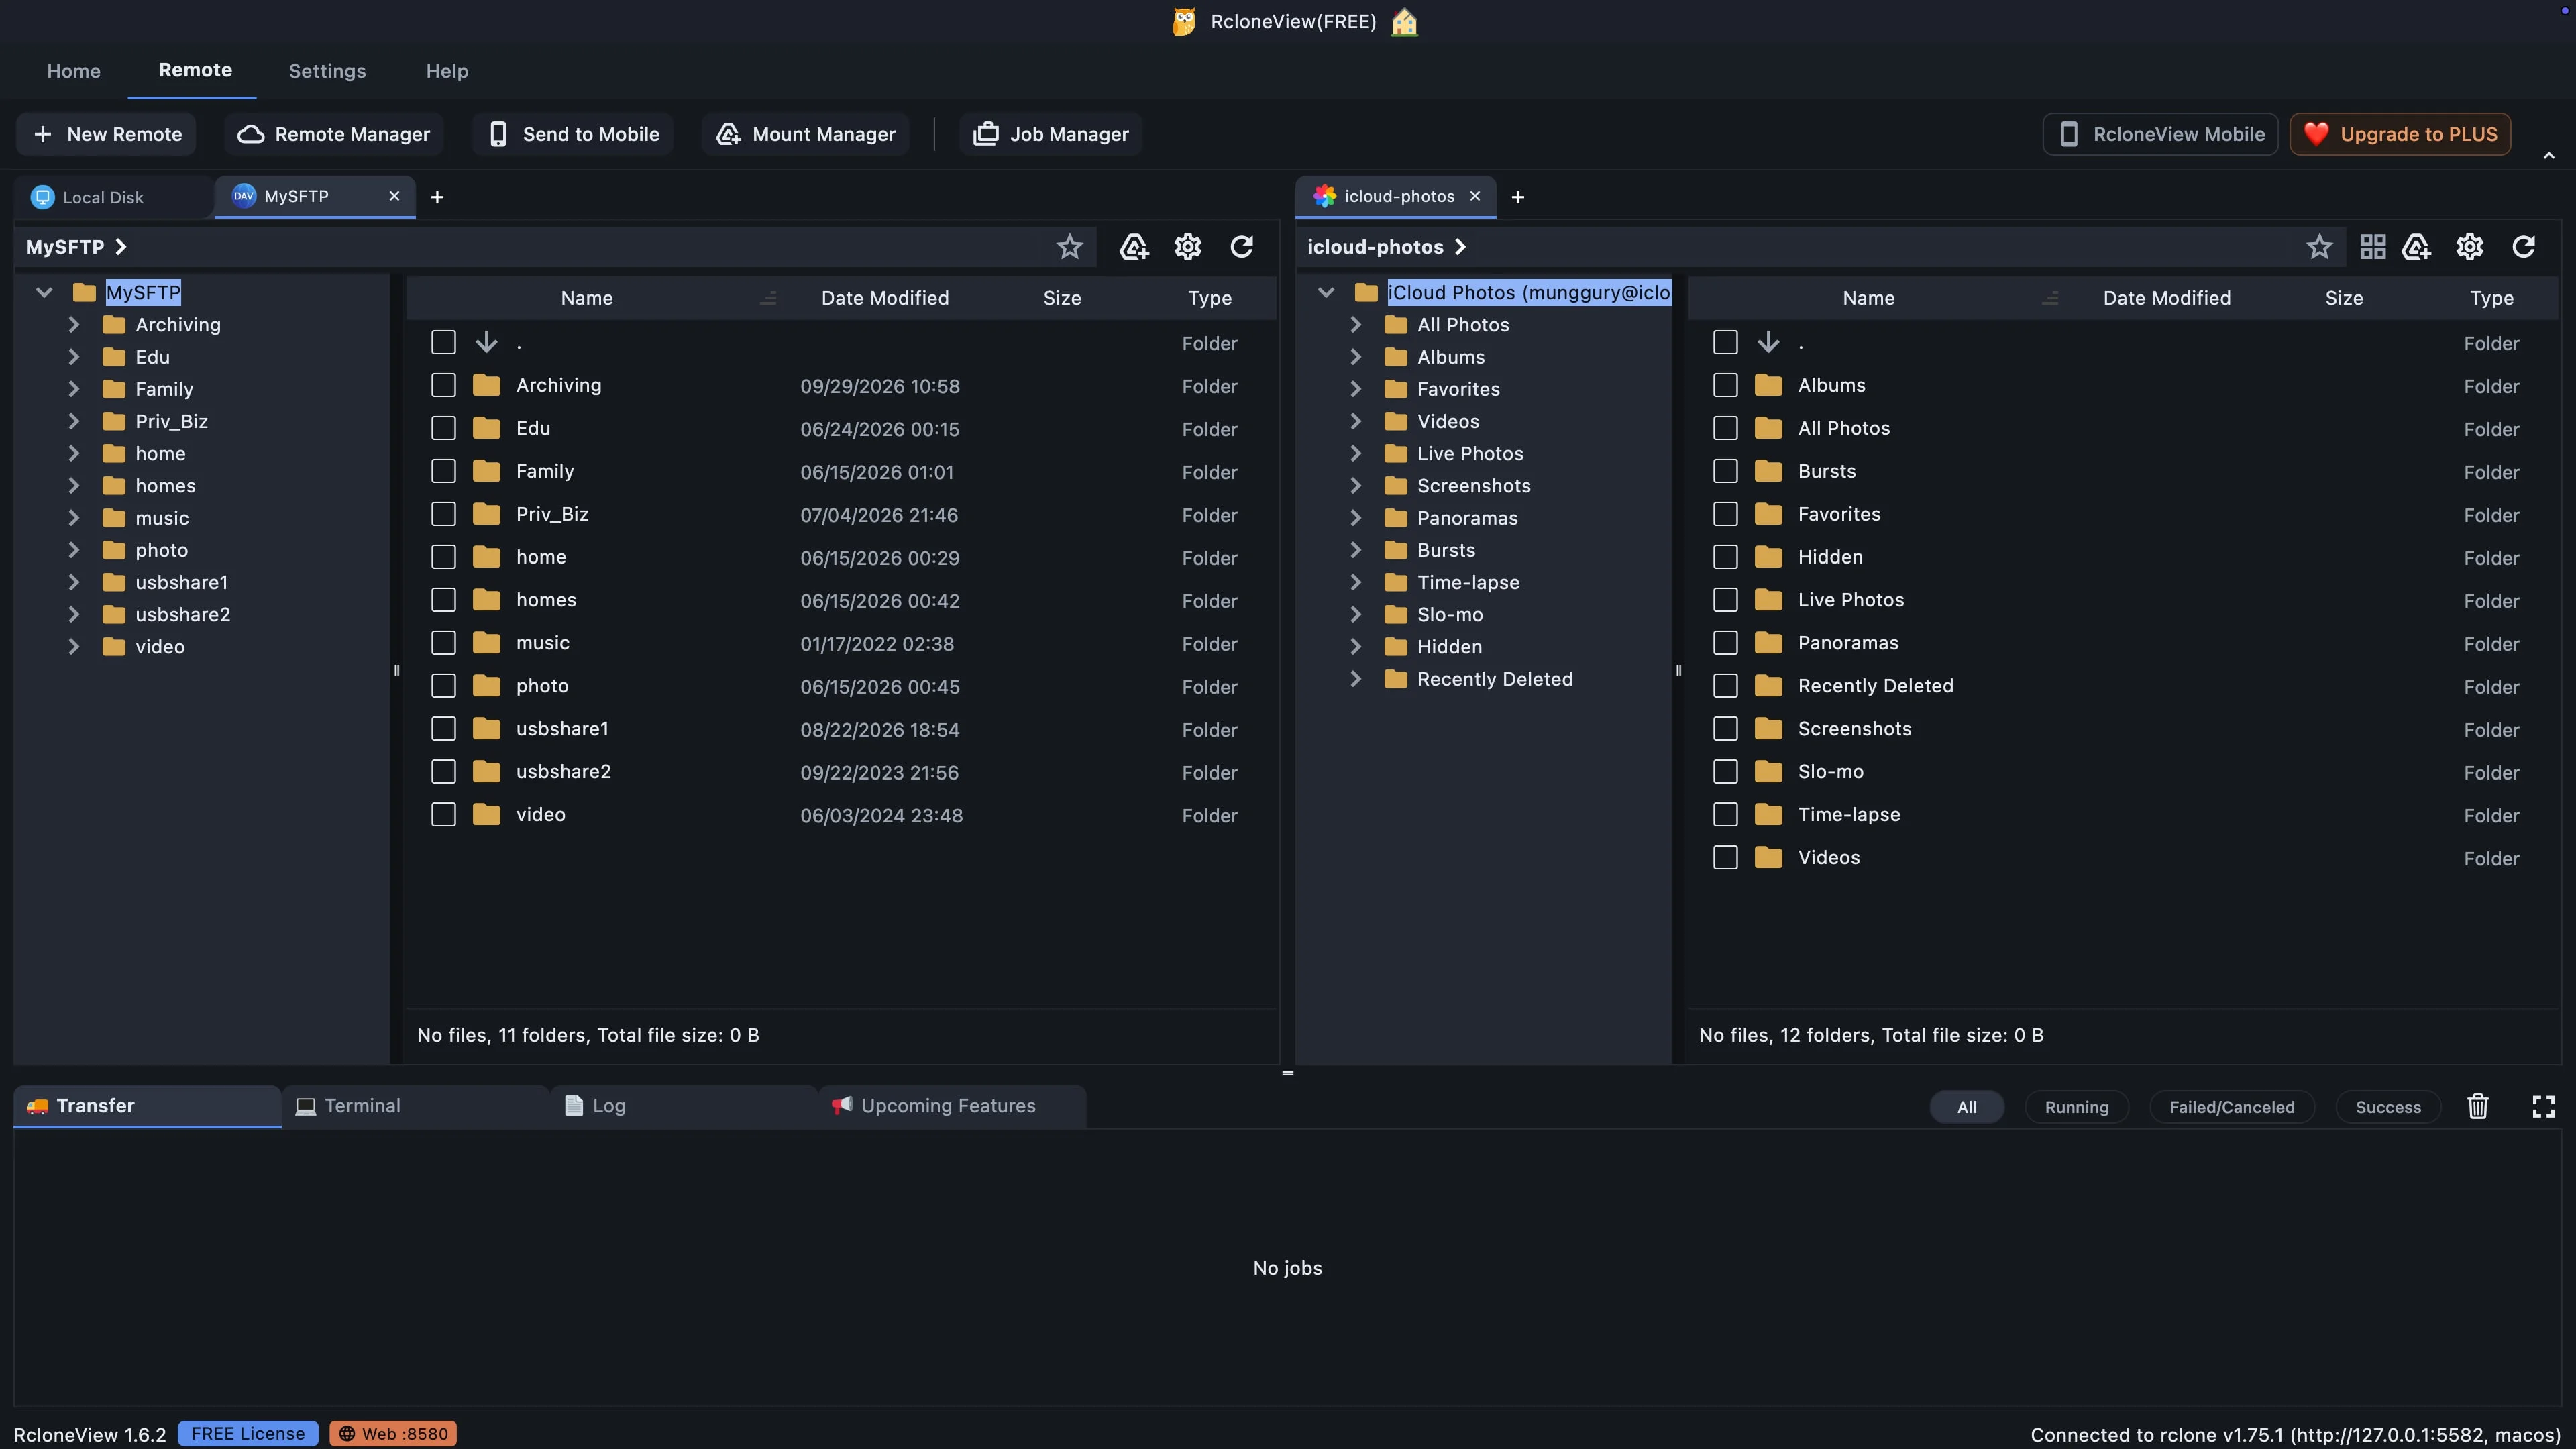The image size is (2576, 1449).
Task: Switch icloud-photos panel to grid view
Action: 2372,247
